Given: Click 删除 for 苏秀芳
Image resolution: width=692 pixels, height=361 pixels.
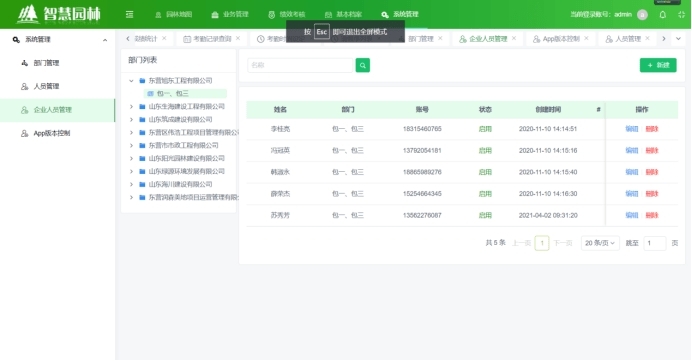Looking at the screenshot, I should coord(652,215).
